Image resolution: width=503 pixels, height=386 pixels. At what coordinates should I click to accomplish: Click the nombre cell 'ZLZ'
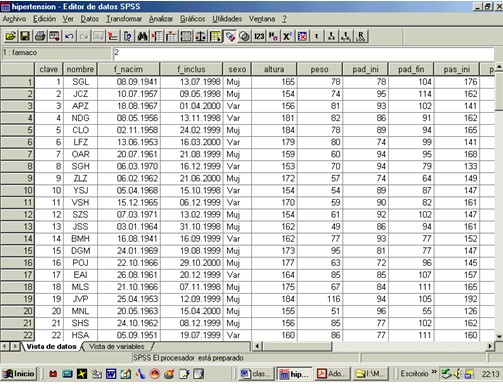click(80, 178)
